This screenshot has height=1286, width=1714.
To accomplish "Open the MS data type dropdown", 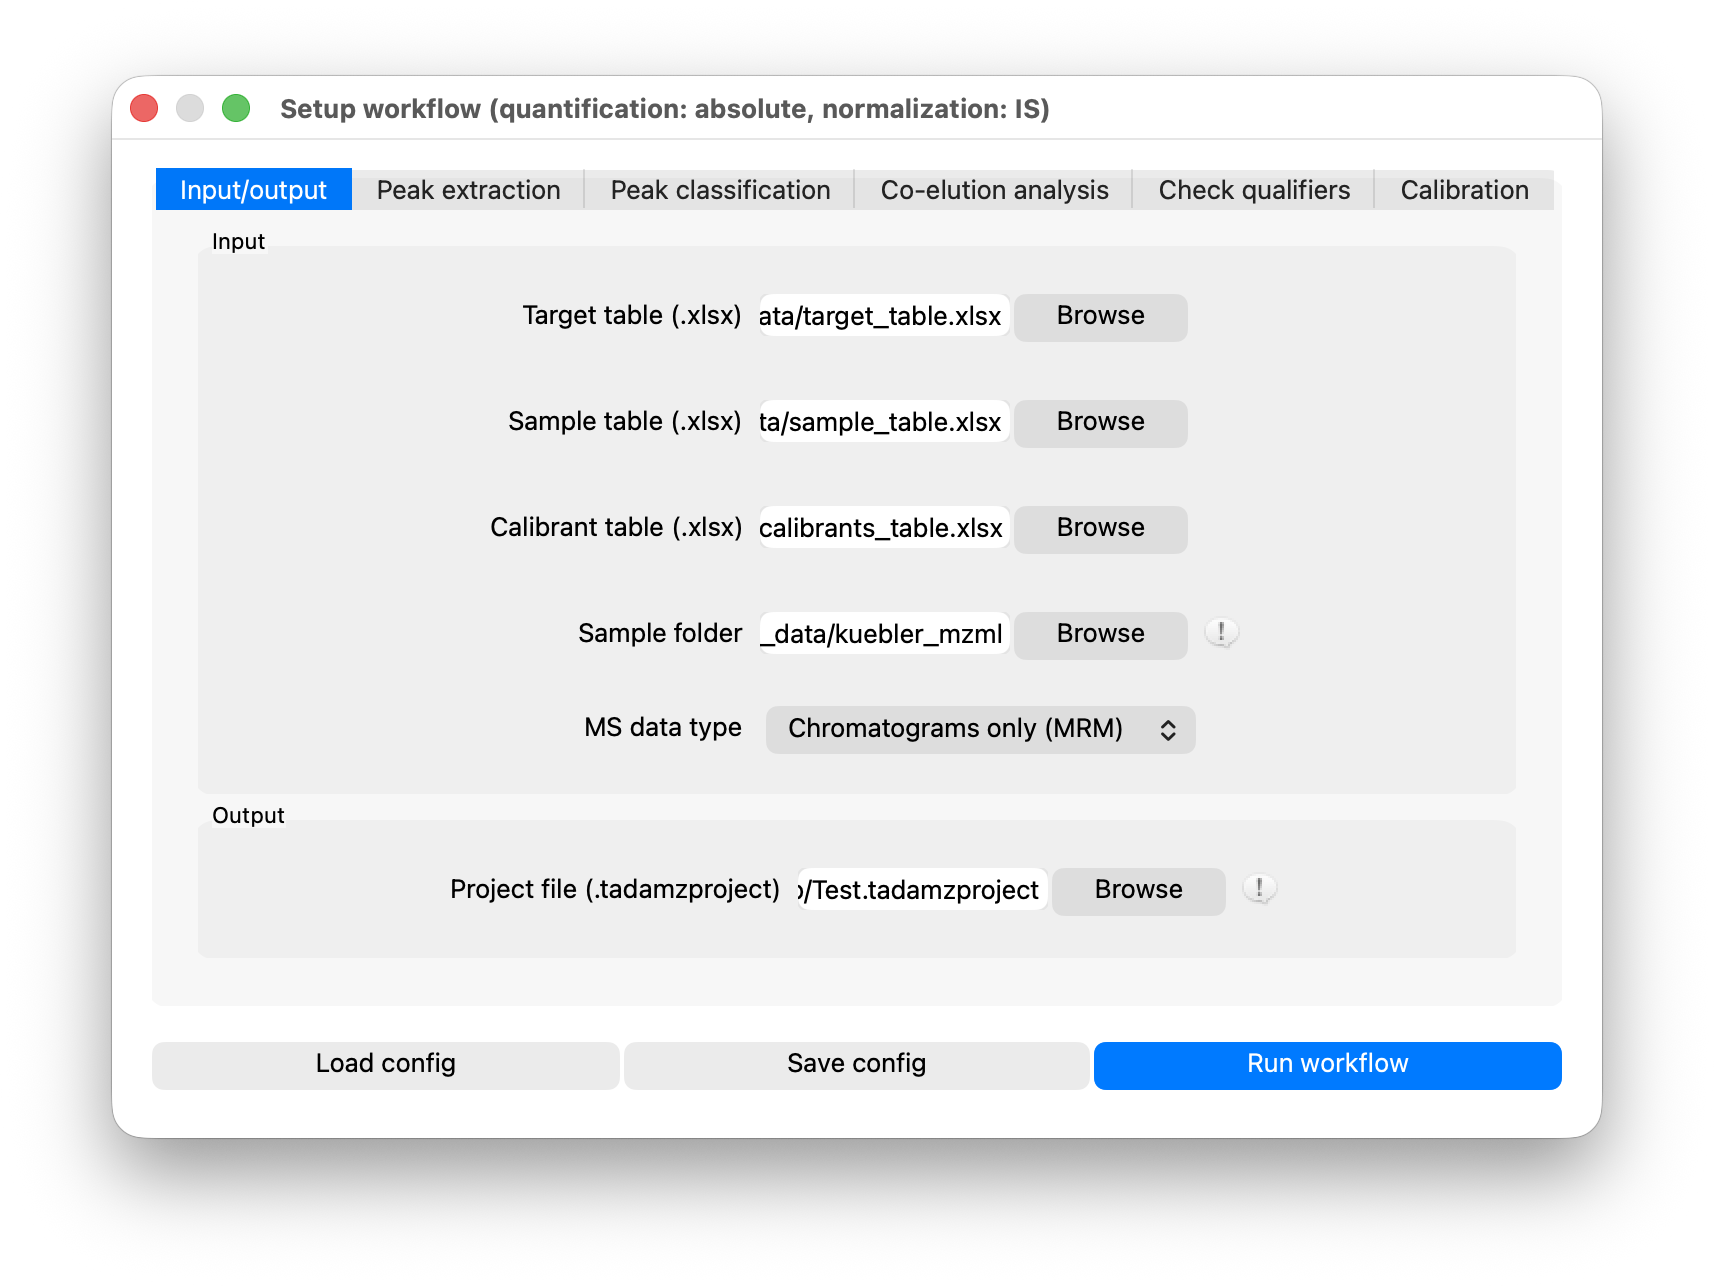I will click(x=980, y=729).
